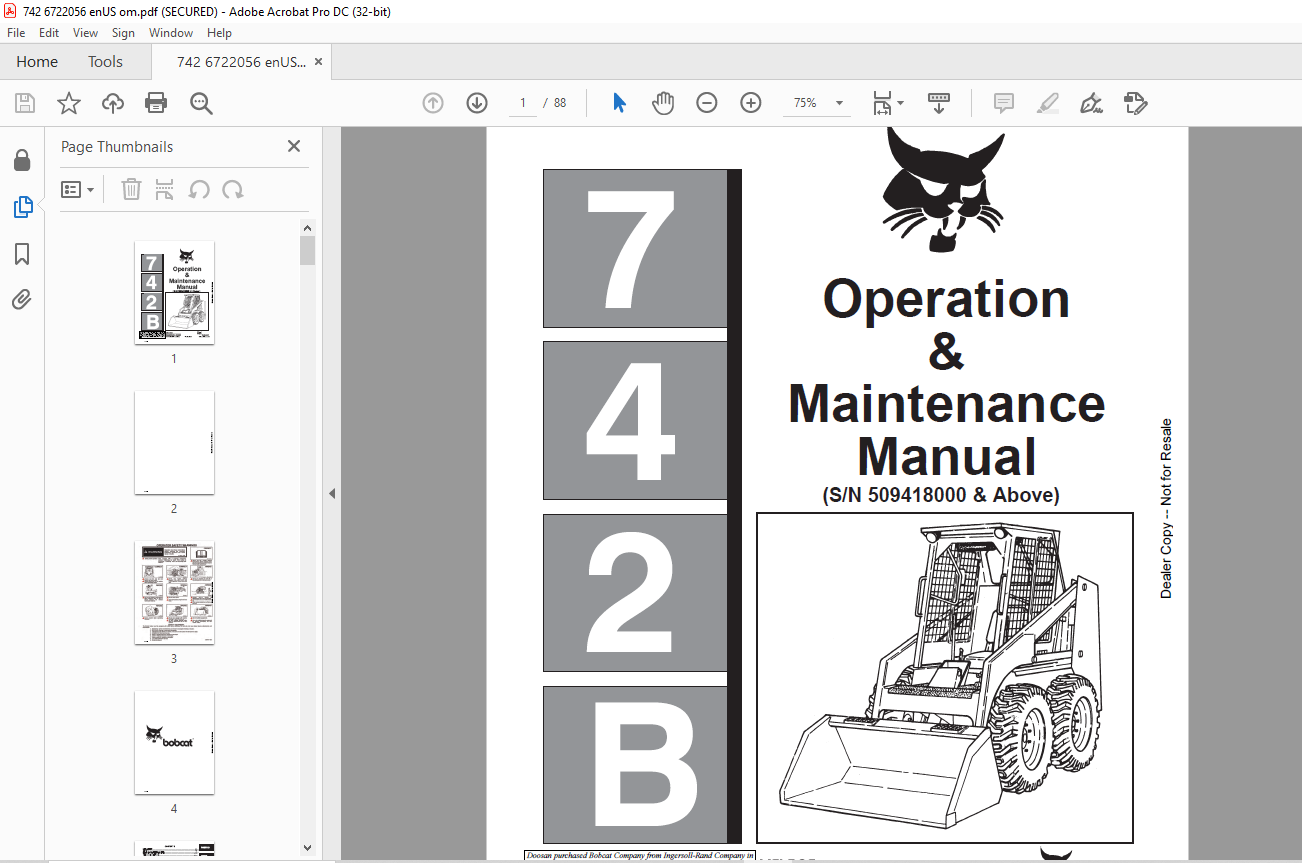Image resolution: width=1302 pixels, height=863 pixels.
Task: Open the Find text magnifier tool
Action: 201,103
